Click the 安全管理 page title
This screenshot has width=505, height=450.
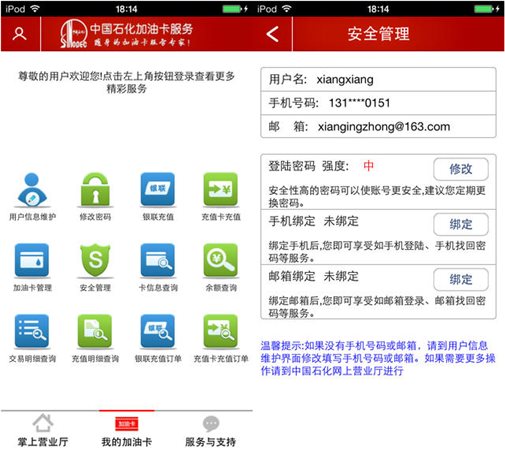pyautogui.click(x=378, y=34)
